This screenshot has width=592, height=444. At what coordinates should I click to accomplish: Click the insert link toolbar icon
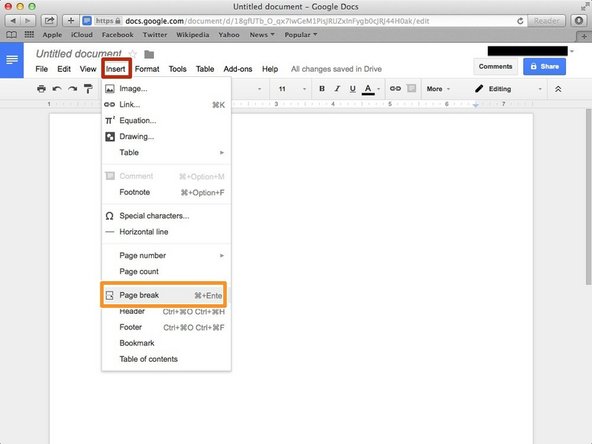click(x=395, y=88)
